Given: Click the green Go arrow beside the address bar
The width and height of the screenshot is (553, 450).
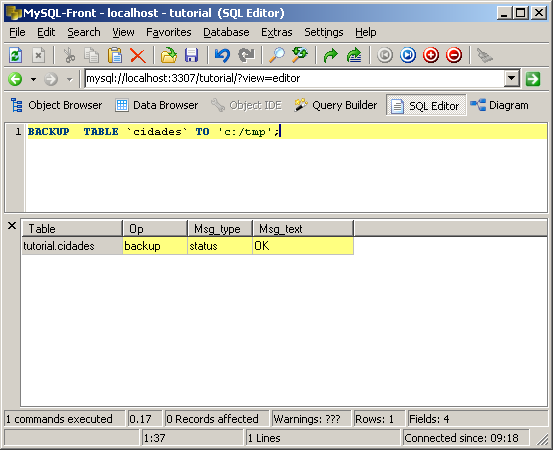Looking at the screenshot, I should (533, 79).
